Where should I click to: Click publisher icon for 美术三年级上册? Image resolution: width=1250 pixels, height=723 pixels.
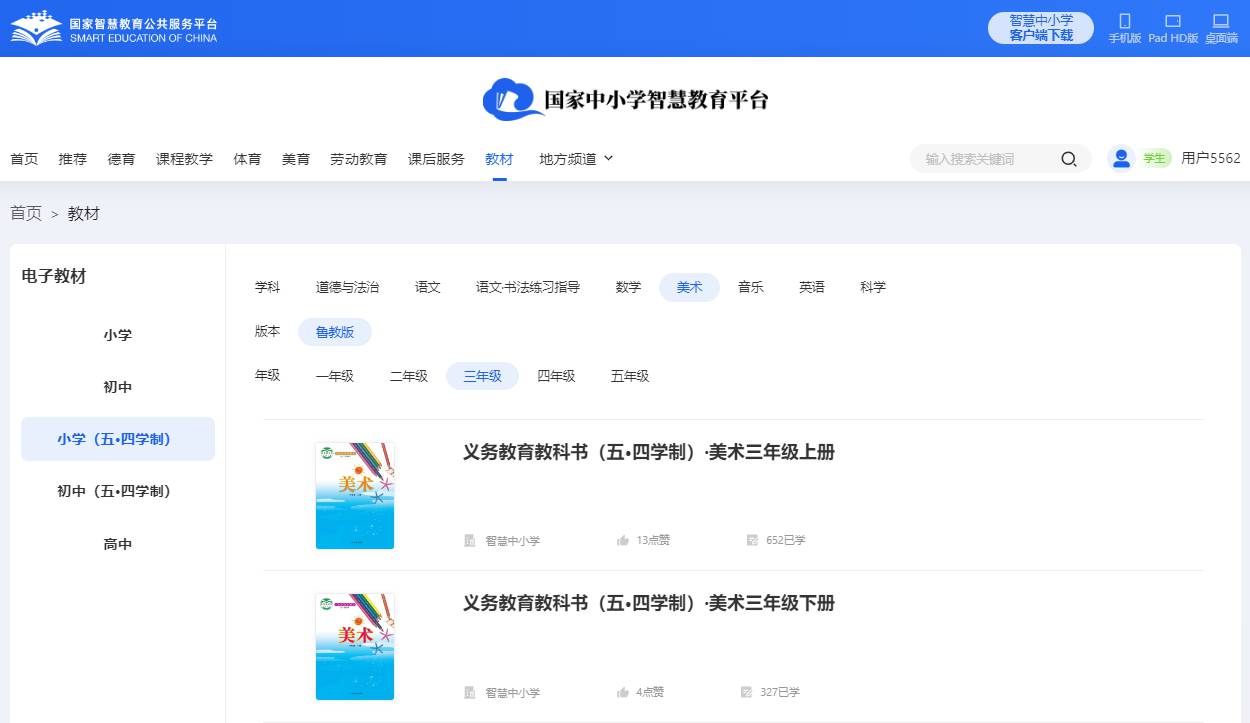click(x=470, y=541)
